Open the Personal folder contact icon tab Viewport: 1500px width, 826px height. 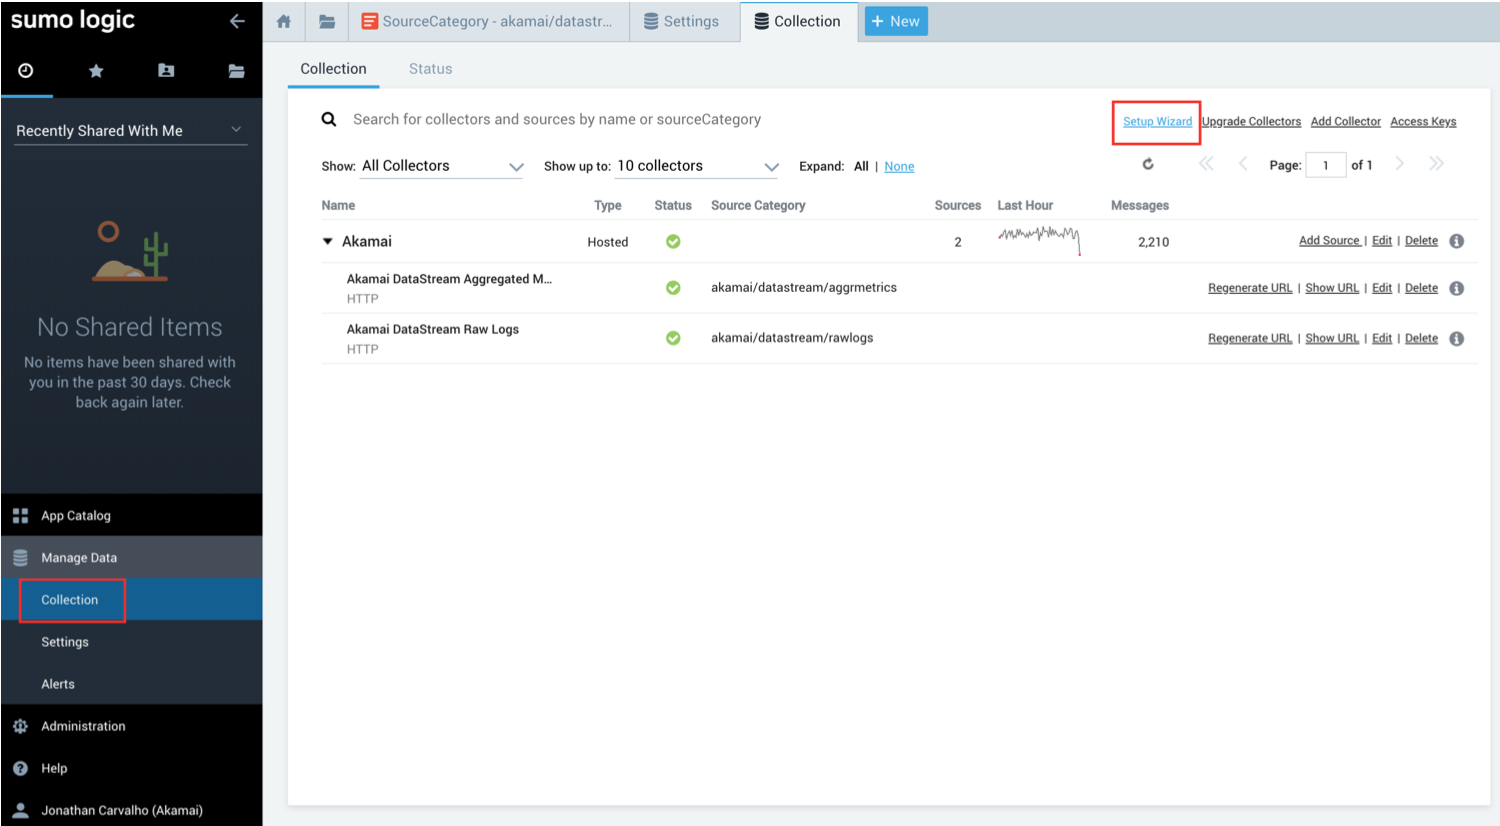166,70
